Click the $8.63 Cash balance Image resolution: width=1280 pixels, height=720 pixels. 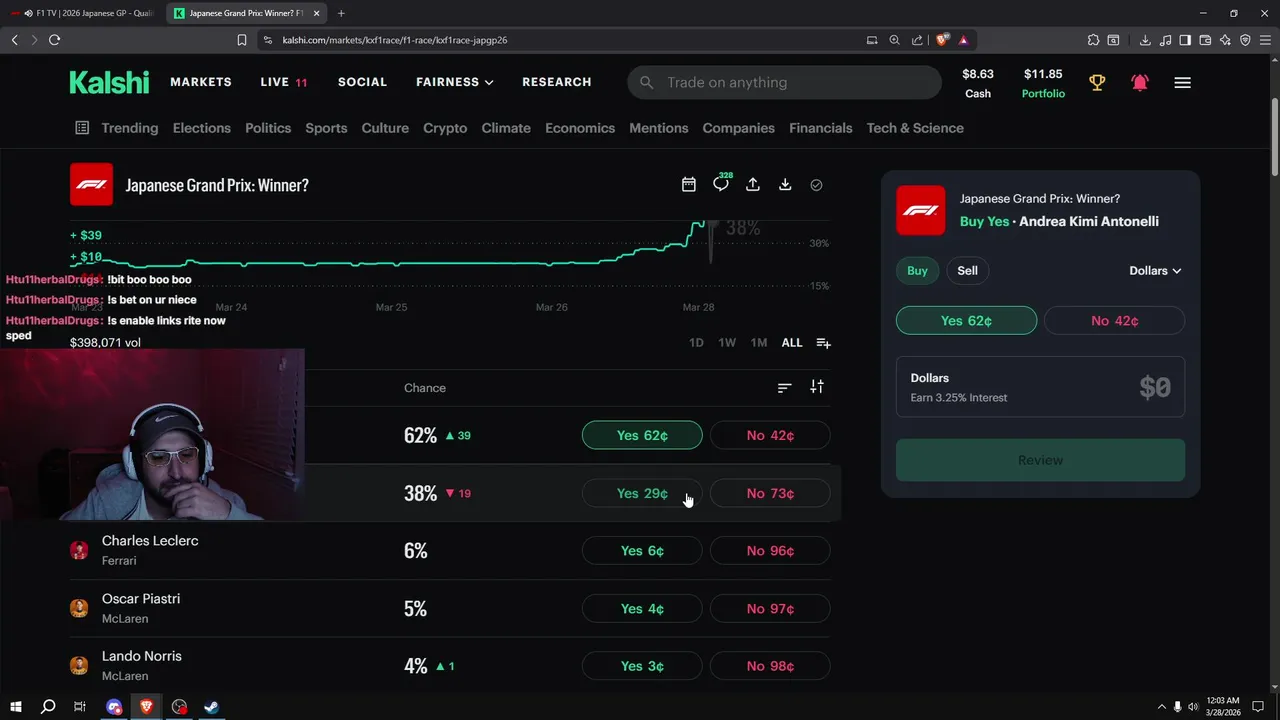(978, 83)
